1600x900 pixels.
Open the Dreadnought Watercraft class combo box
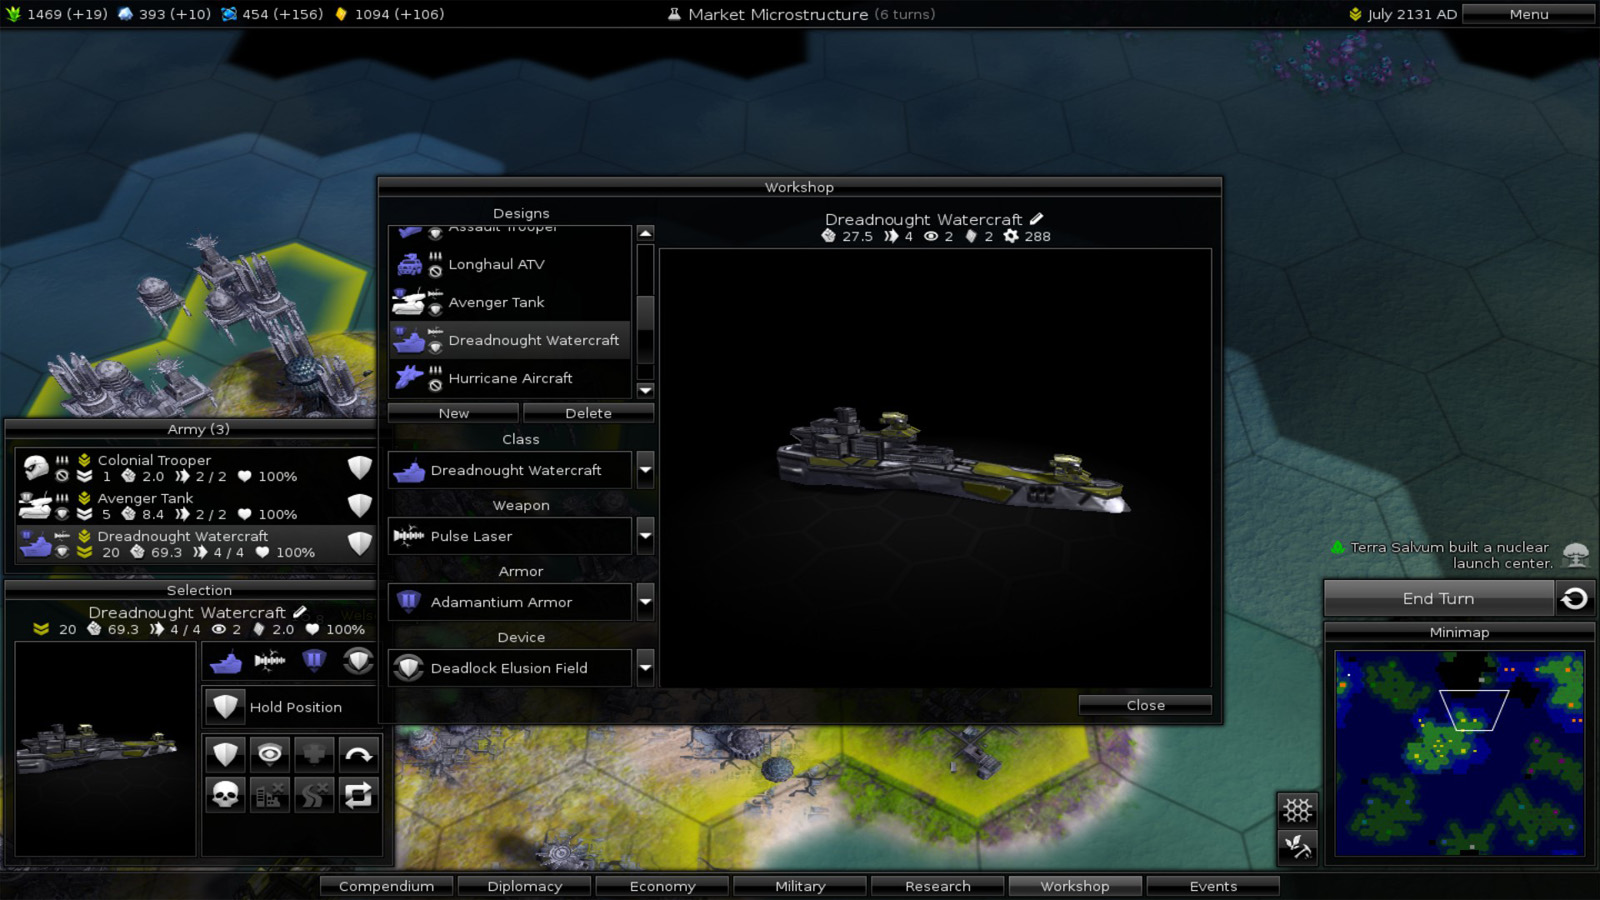510,470
